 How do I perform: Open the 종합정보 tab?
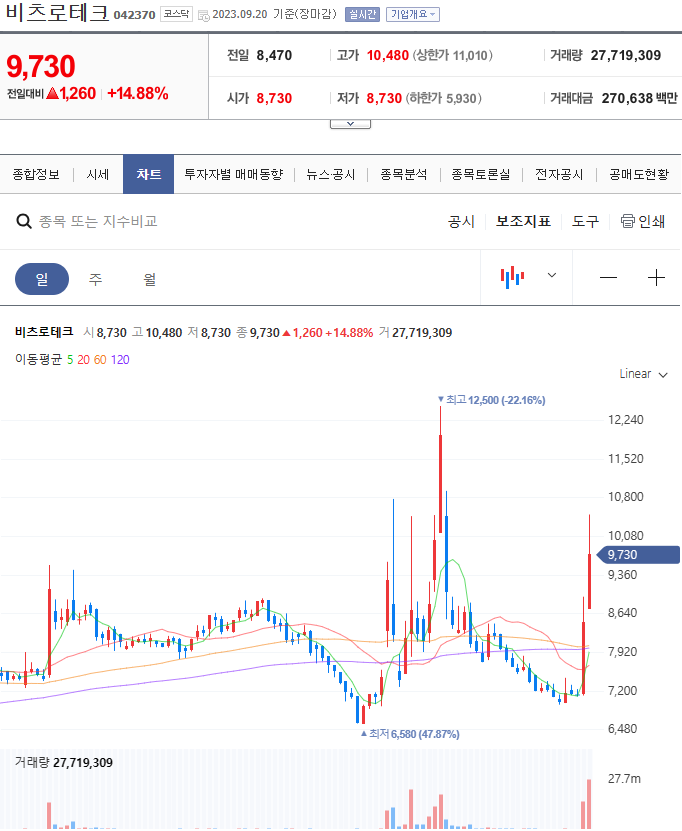click(36, 174)
